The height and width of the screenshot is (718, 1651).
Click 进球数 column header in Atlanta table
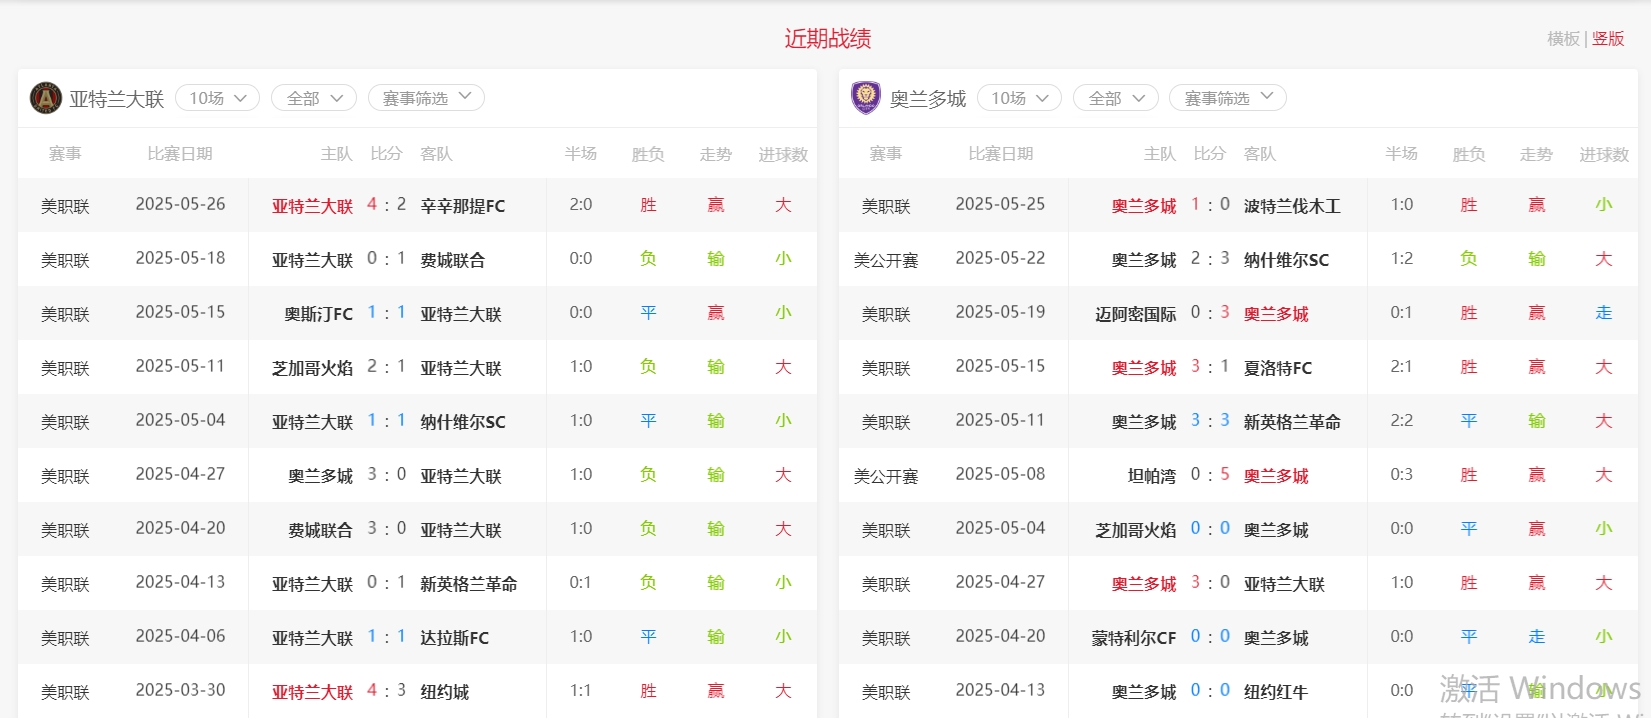782,154
